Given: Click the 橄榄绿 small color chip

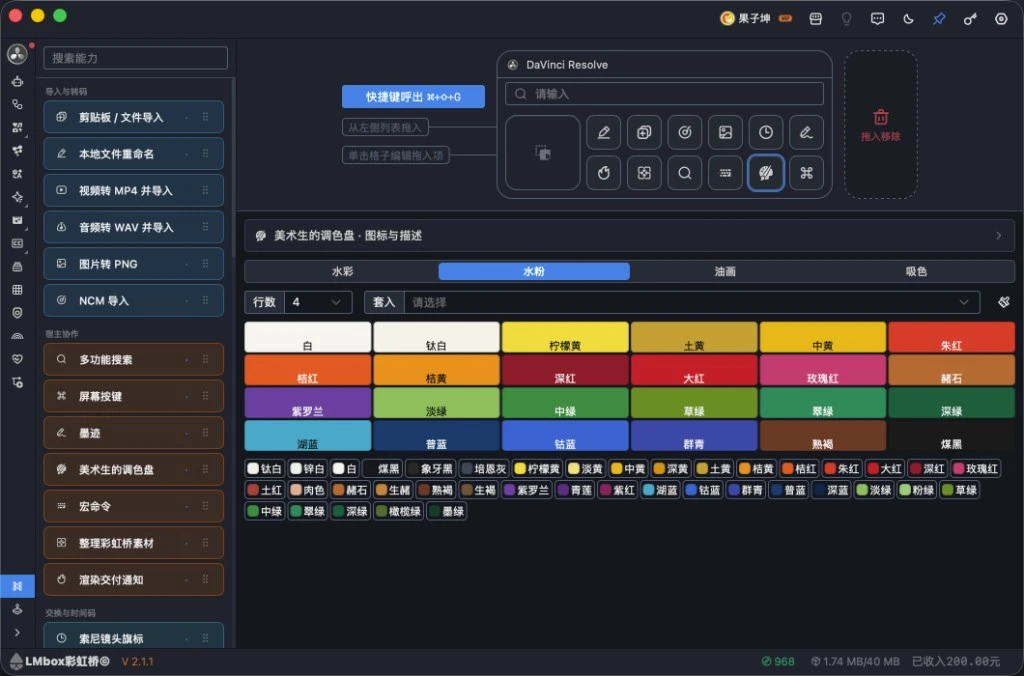Looking at the screenshot, I should click(x=398, y=511).
